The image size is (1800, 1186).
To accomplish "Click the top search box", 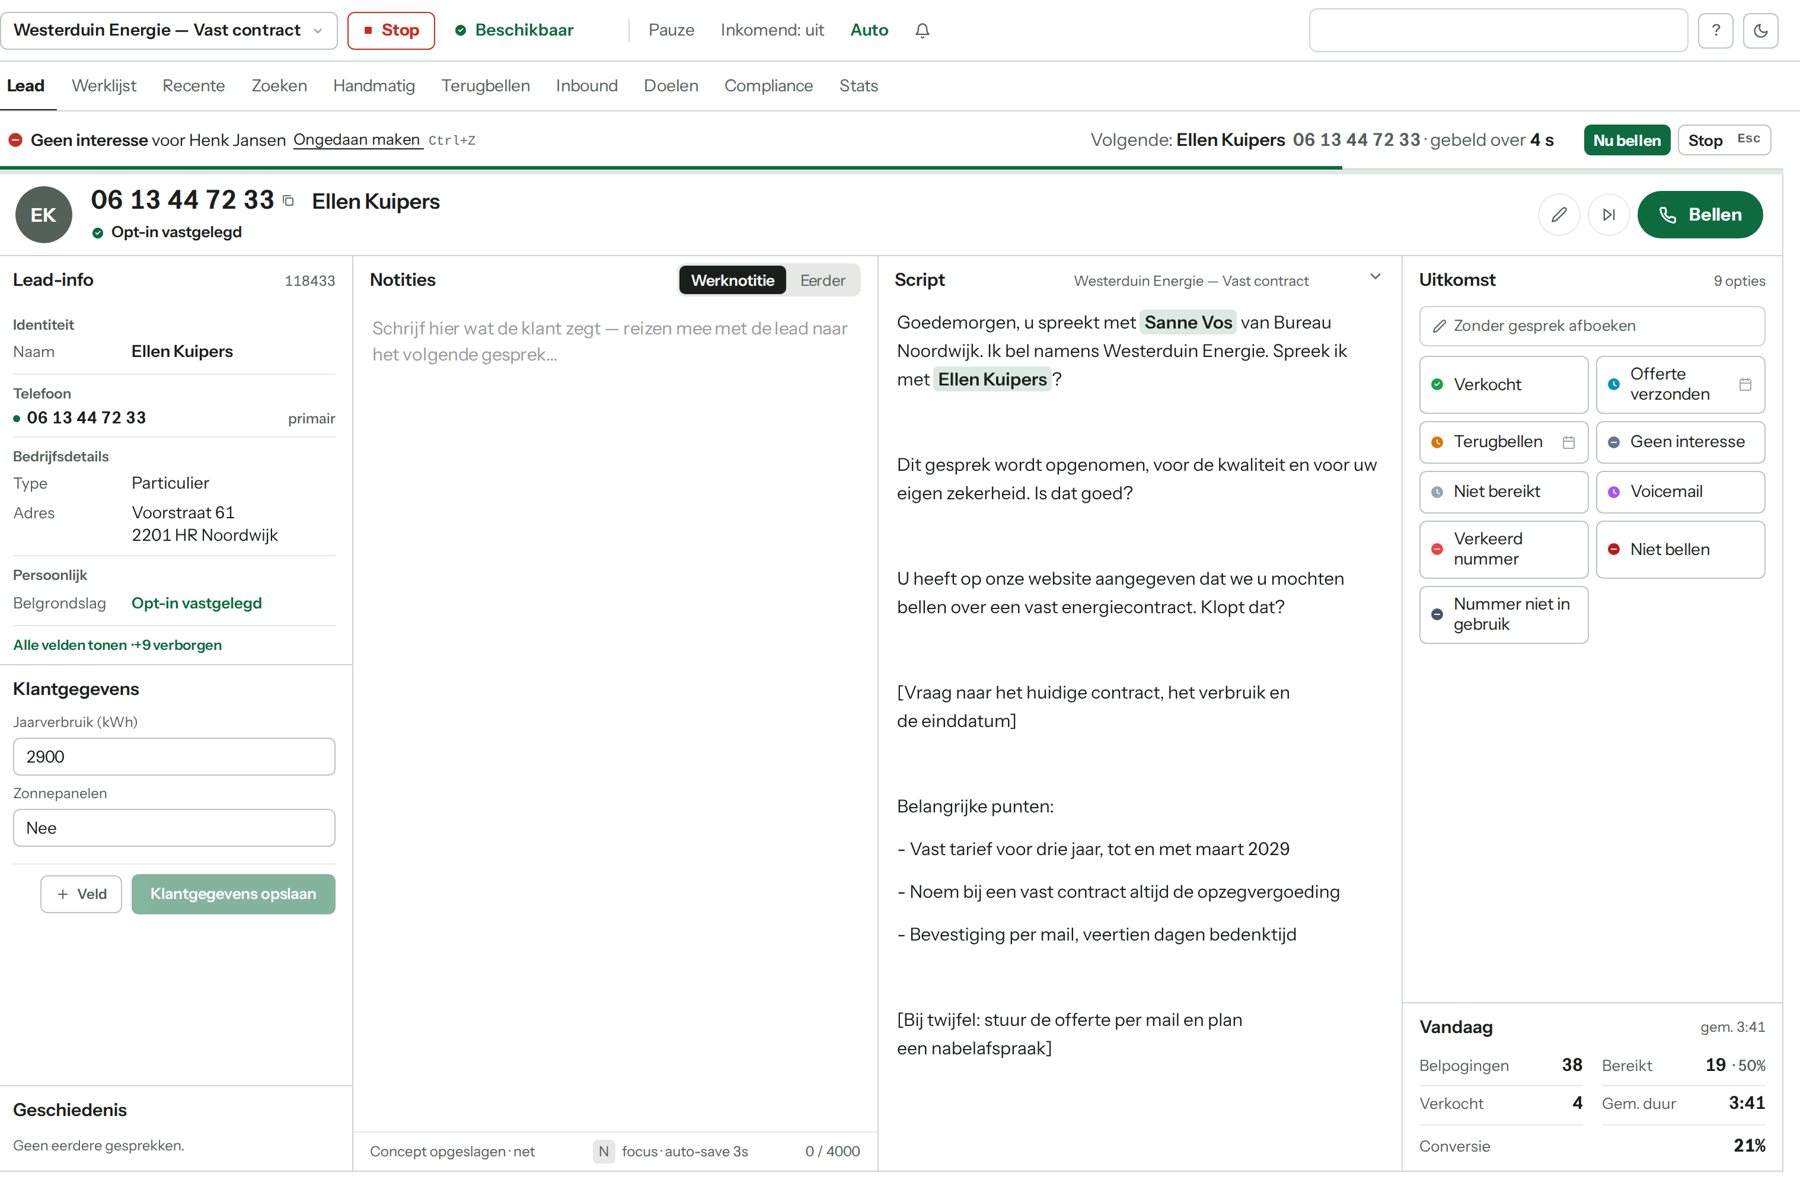I will point(1498,30).
